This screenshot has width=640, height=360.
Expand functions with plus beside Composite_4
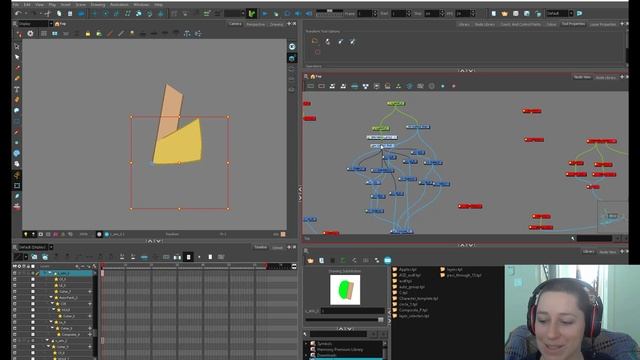(x=90, y=334)
